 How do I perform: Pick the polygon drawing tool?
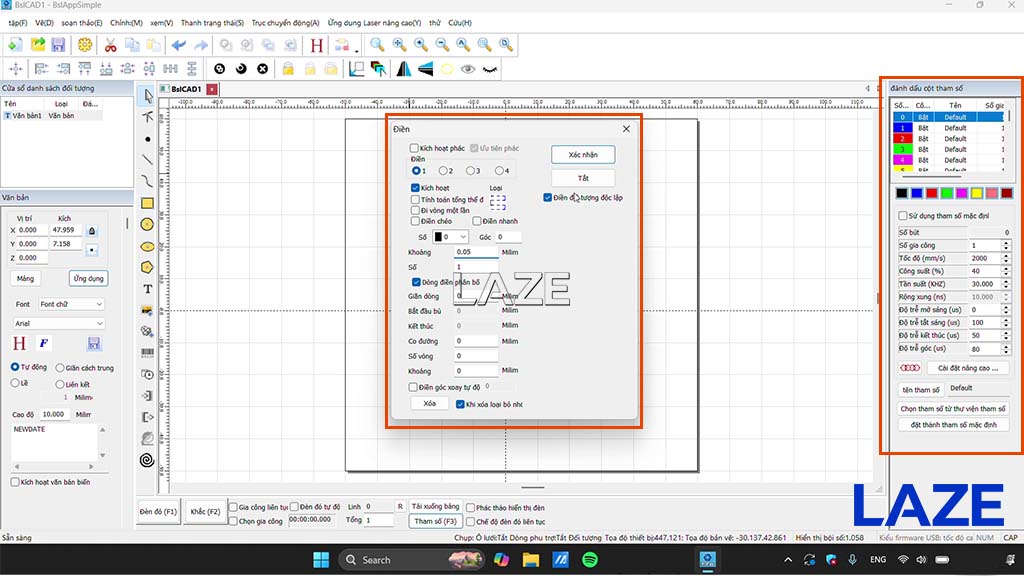(148, 267)
